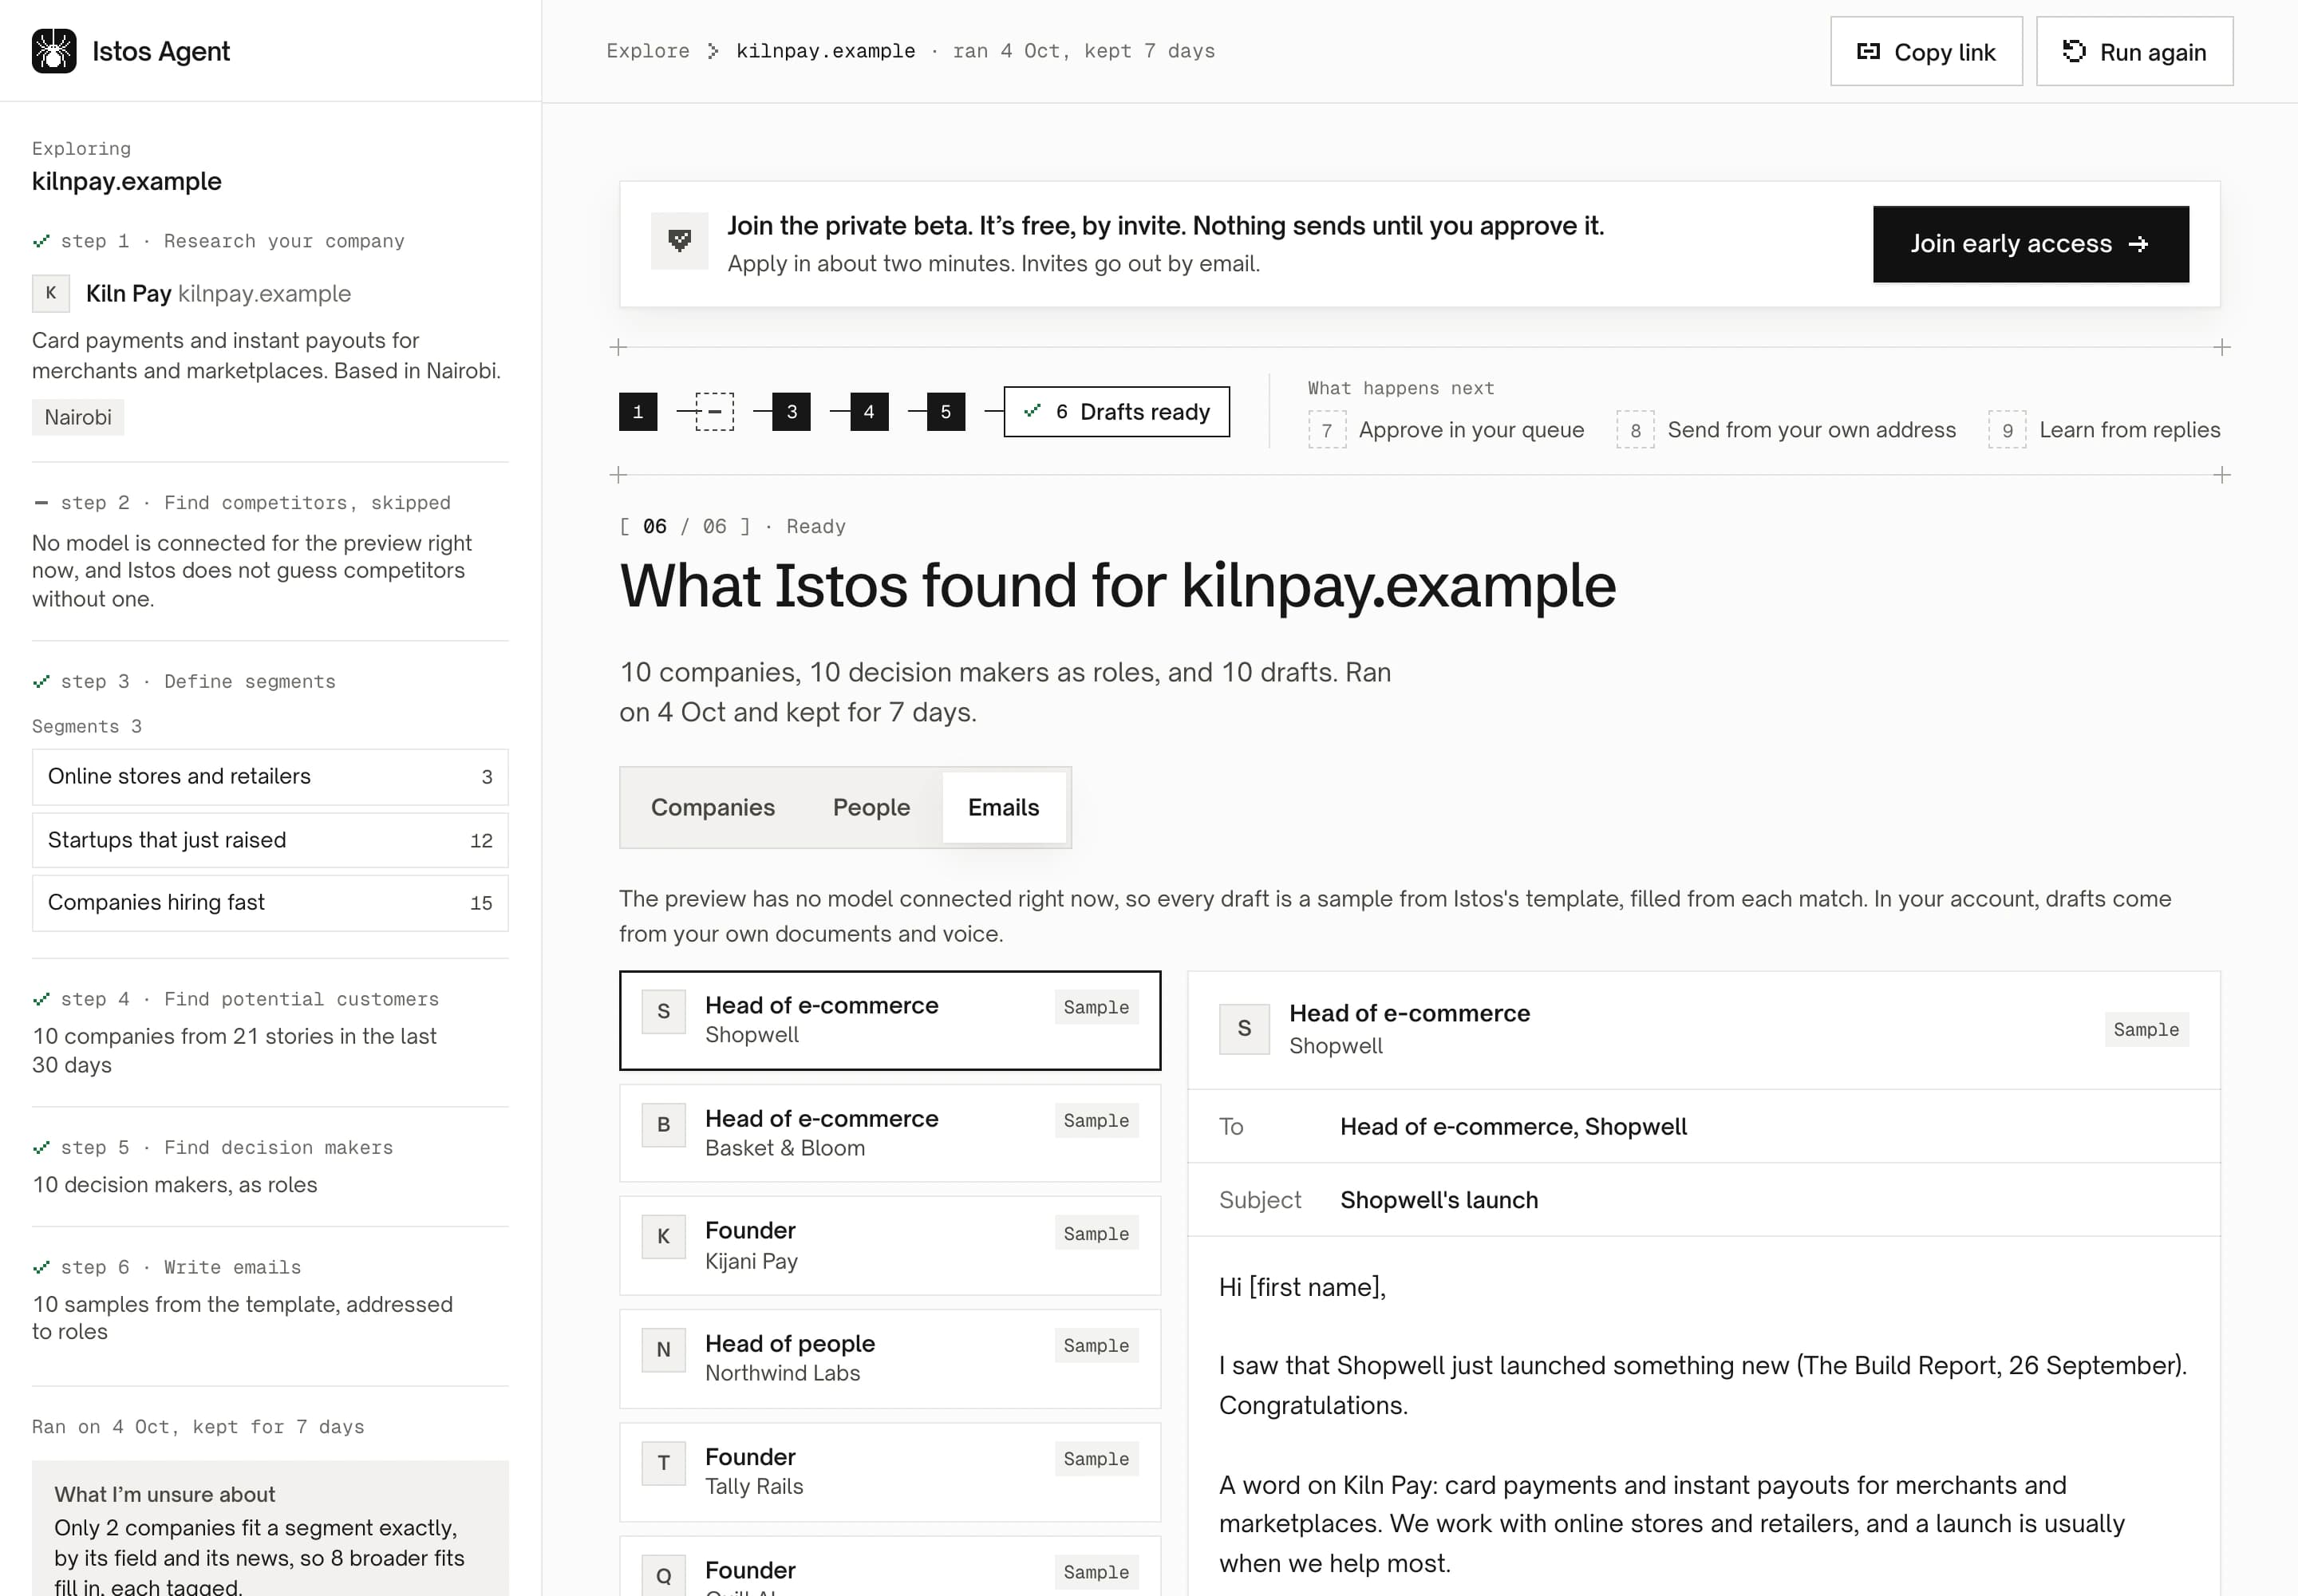The width and height of the screenshot is (2298, 1596).
Task: Click the Run again button
Action: (2134, 51)
